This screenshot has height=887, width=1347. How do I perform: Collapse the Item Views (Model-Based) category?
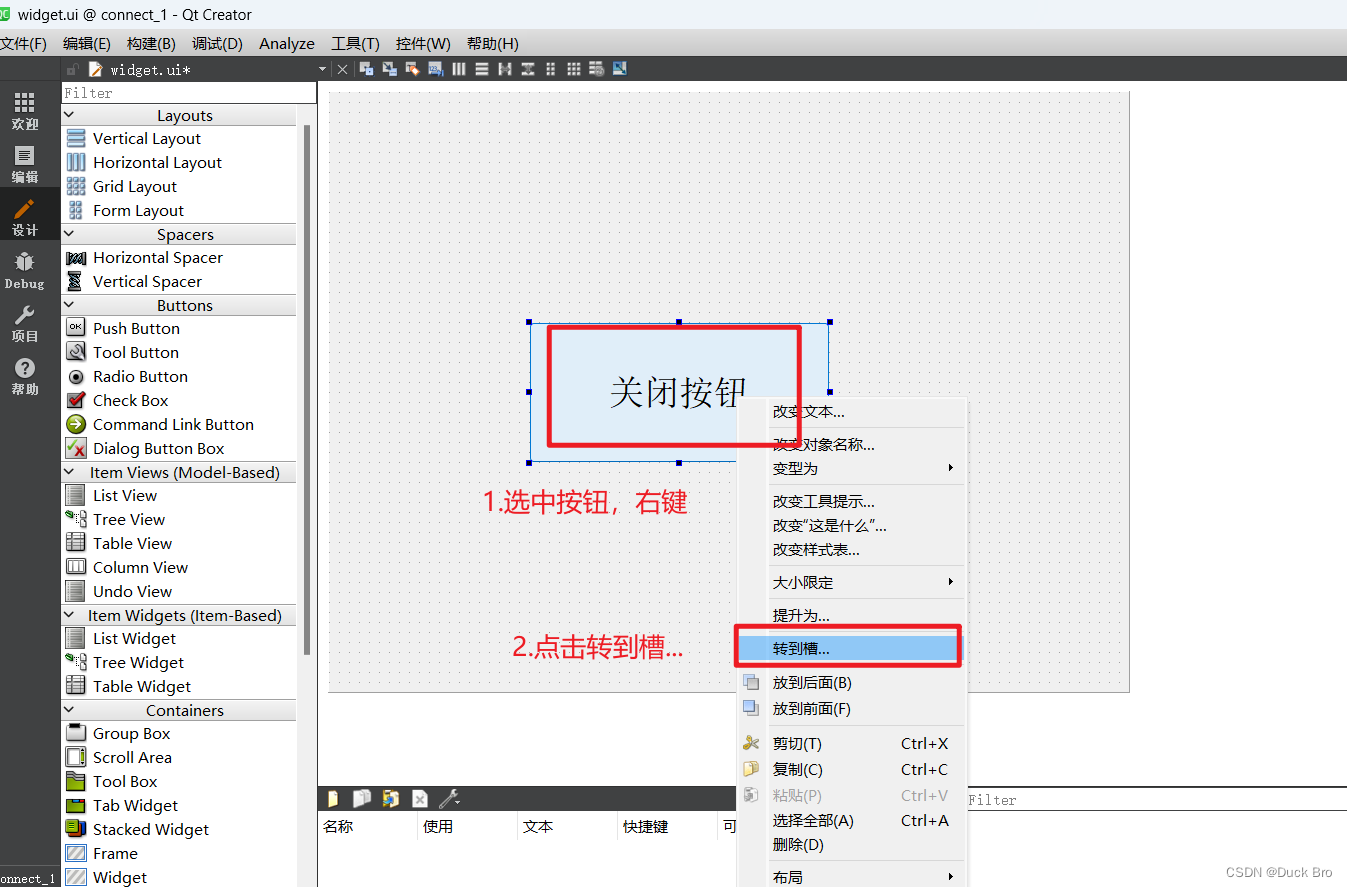[x=69, y=472]
